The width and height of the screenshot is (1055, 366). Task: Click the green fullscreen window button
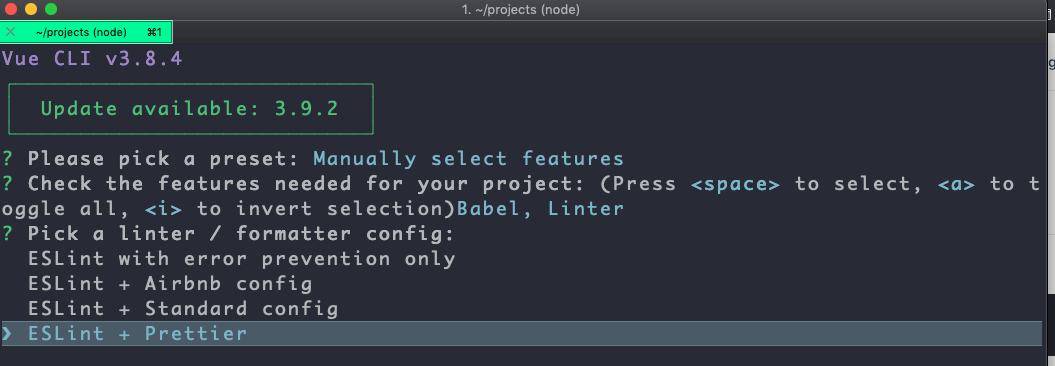[50, 9]
